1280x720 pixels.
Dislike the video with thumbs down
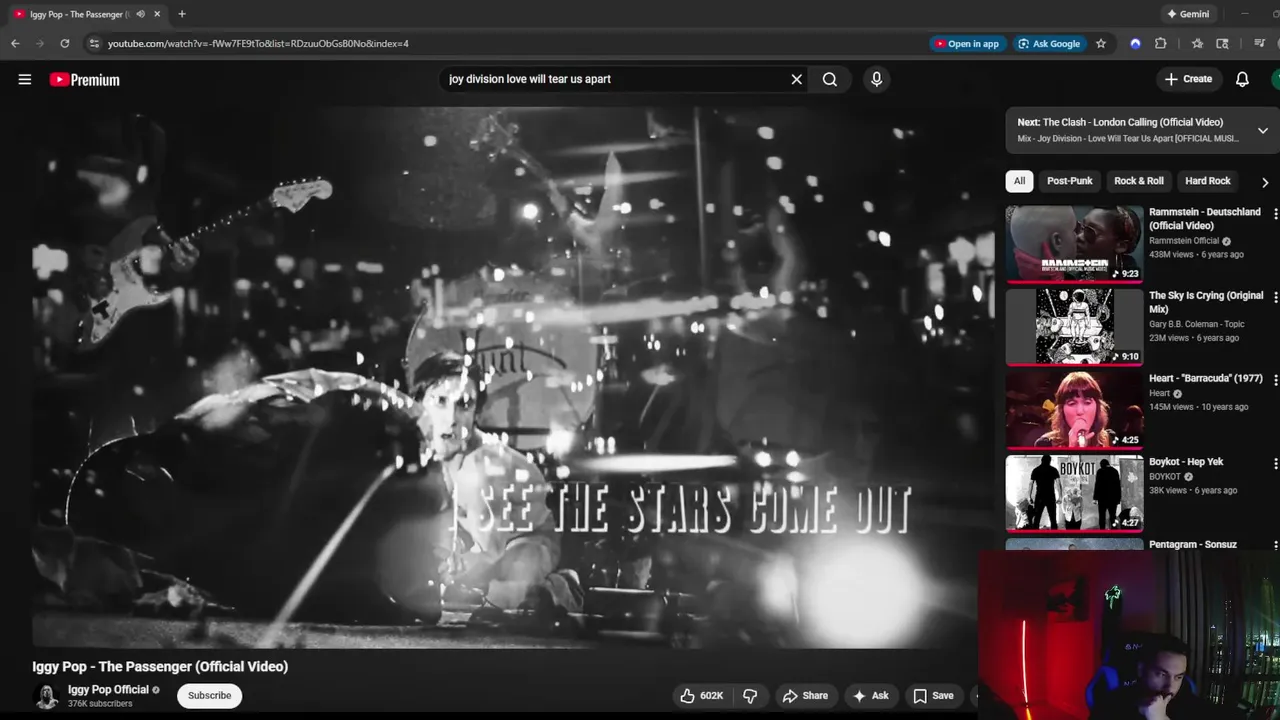click(750, 696)
